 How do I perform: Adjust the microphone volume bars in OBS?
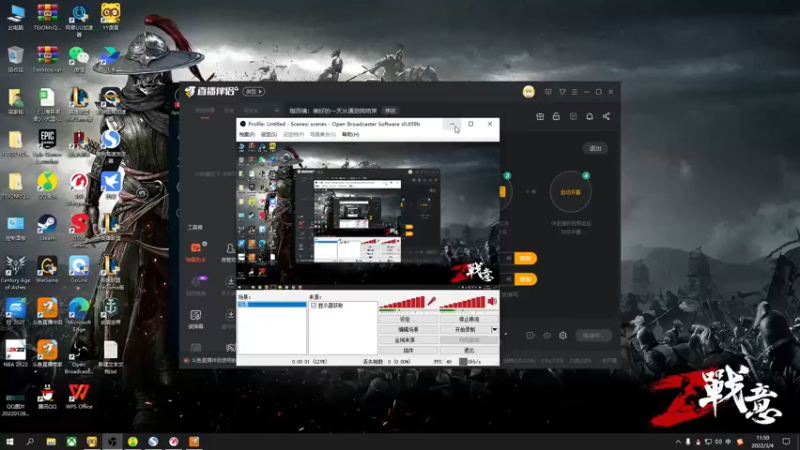402,303
